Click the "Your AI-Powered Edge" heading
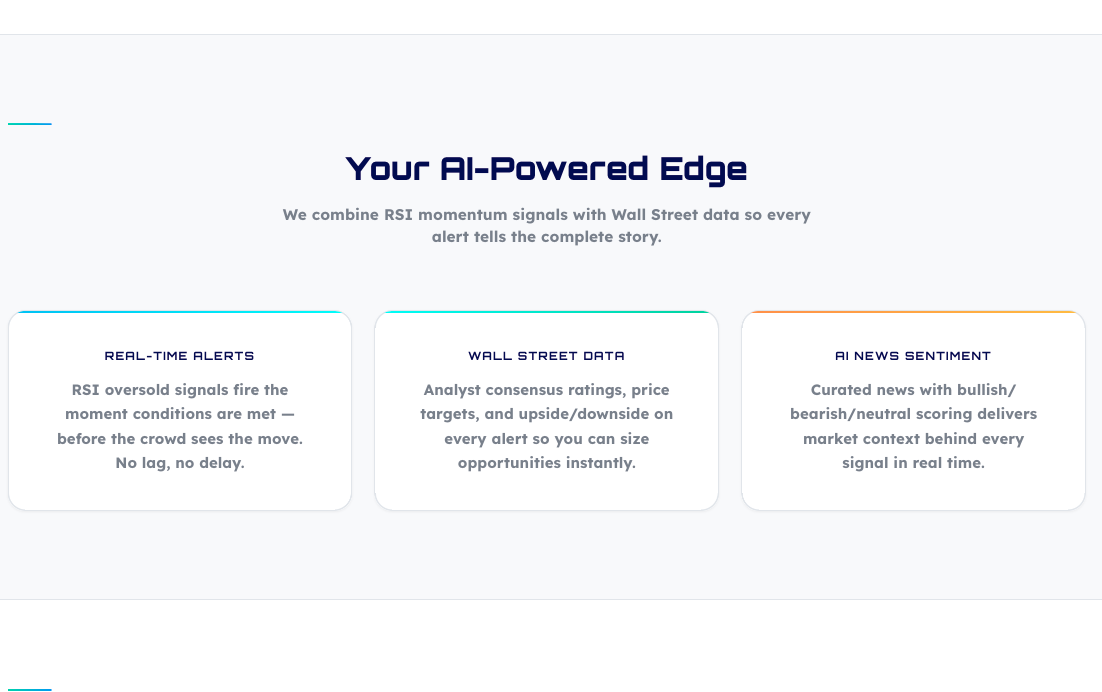This screenshot has height=692, width=1102. (546, 169)
